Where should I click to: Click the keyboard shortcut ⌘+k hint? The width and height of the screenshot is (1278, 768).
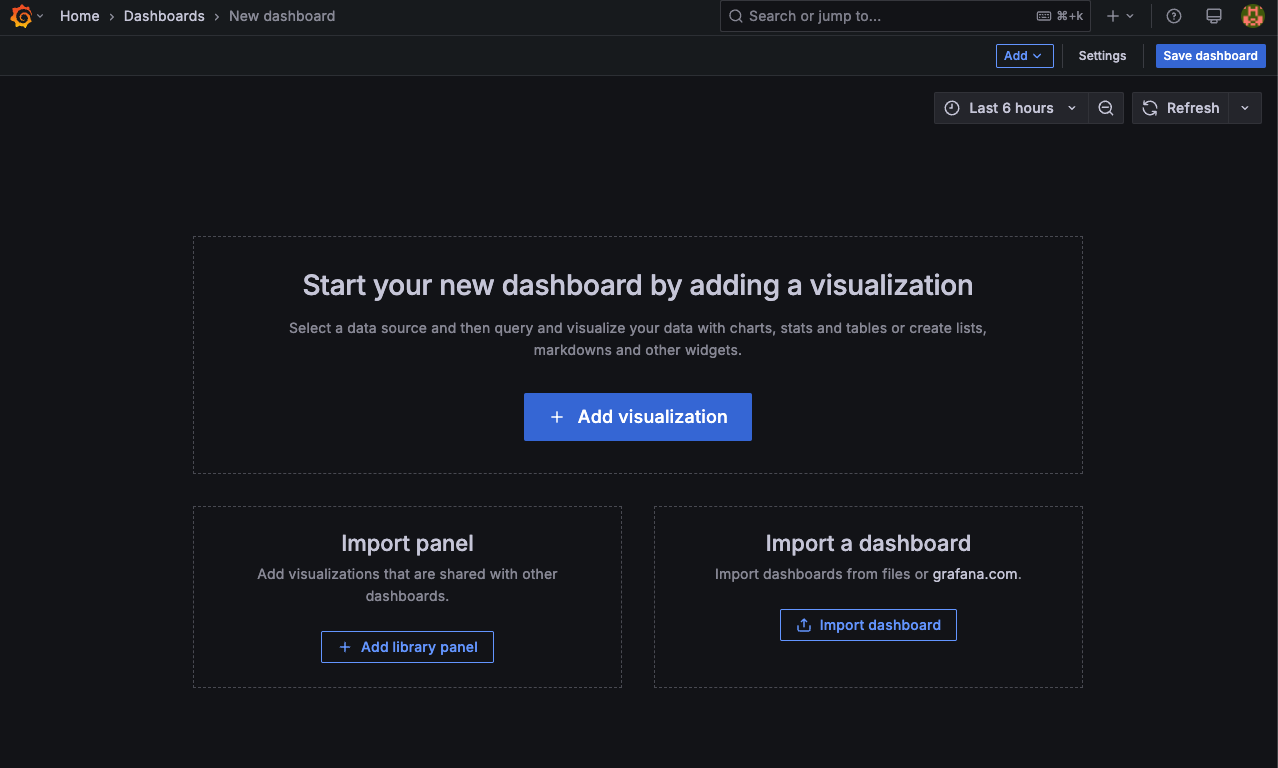(x=1060, y=16)
